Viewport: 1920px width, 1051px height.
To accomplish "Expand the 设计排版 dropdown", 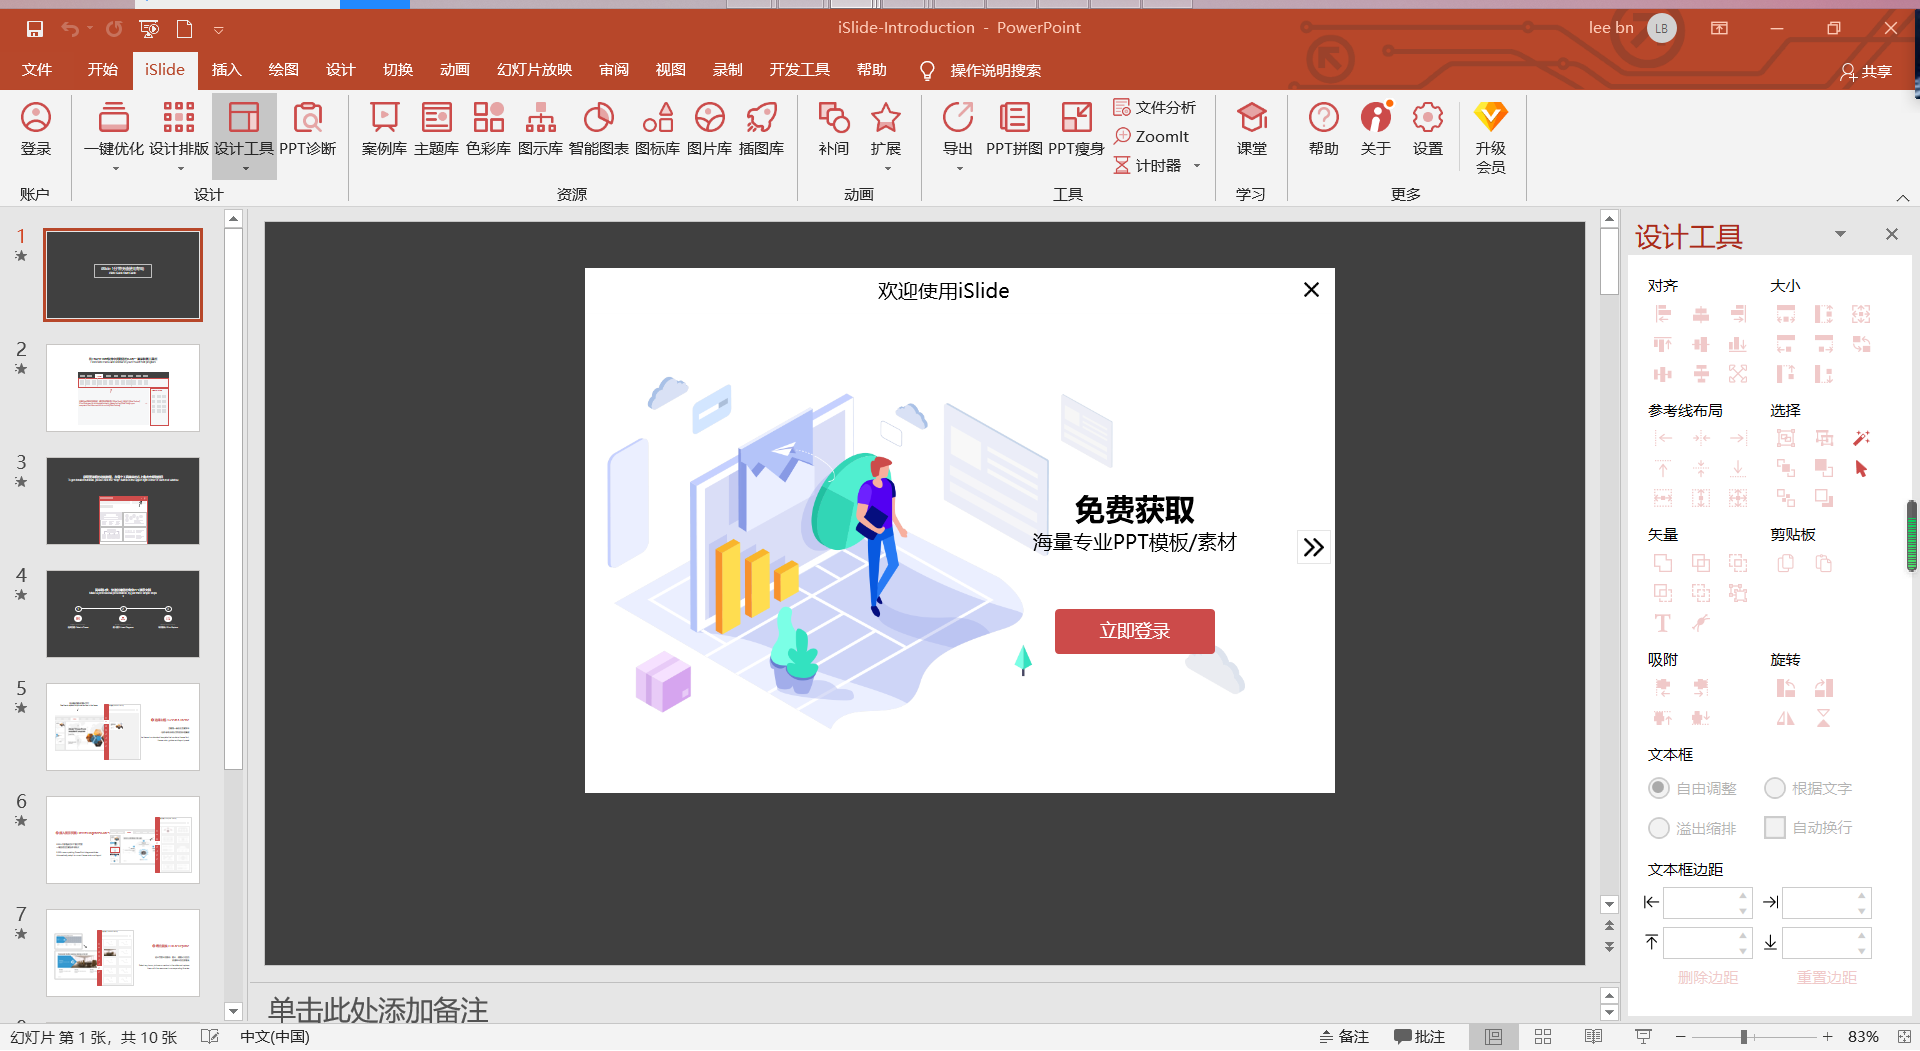I will (180, 169).
